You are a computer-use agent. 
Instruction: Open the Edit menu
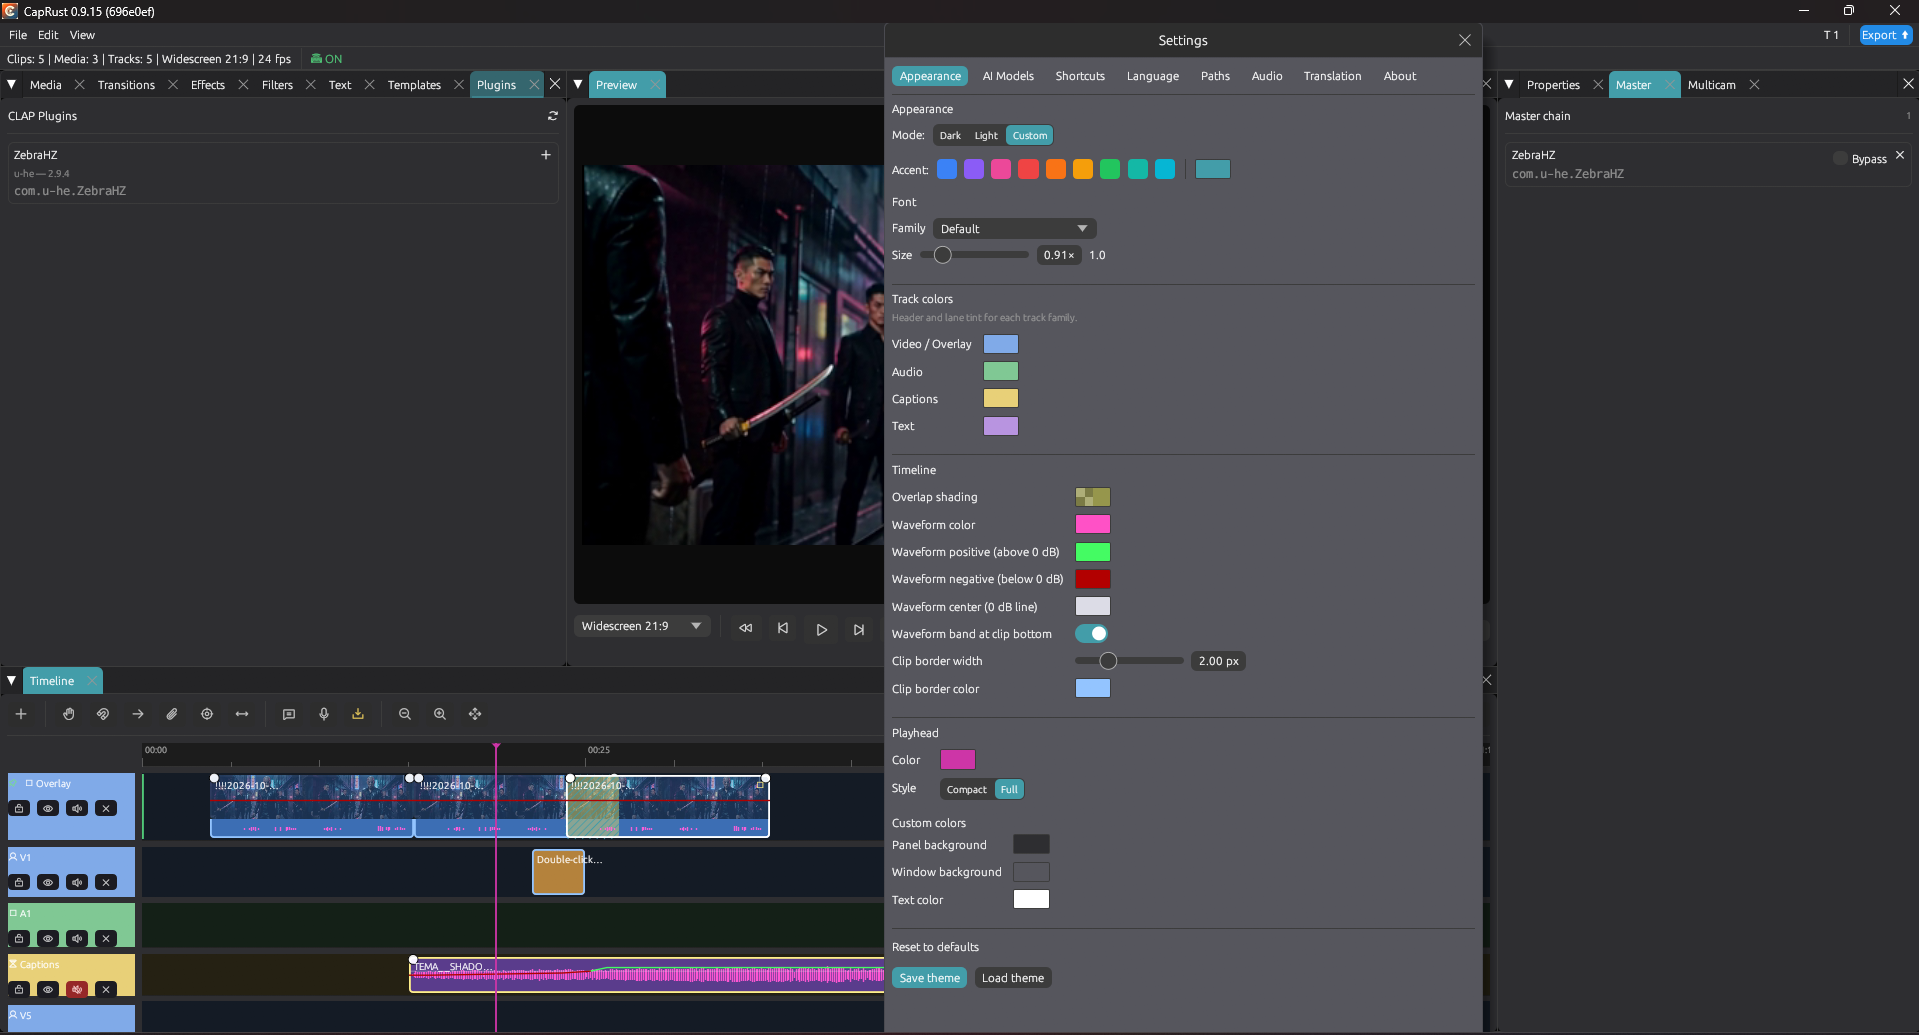48,35
